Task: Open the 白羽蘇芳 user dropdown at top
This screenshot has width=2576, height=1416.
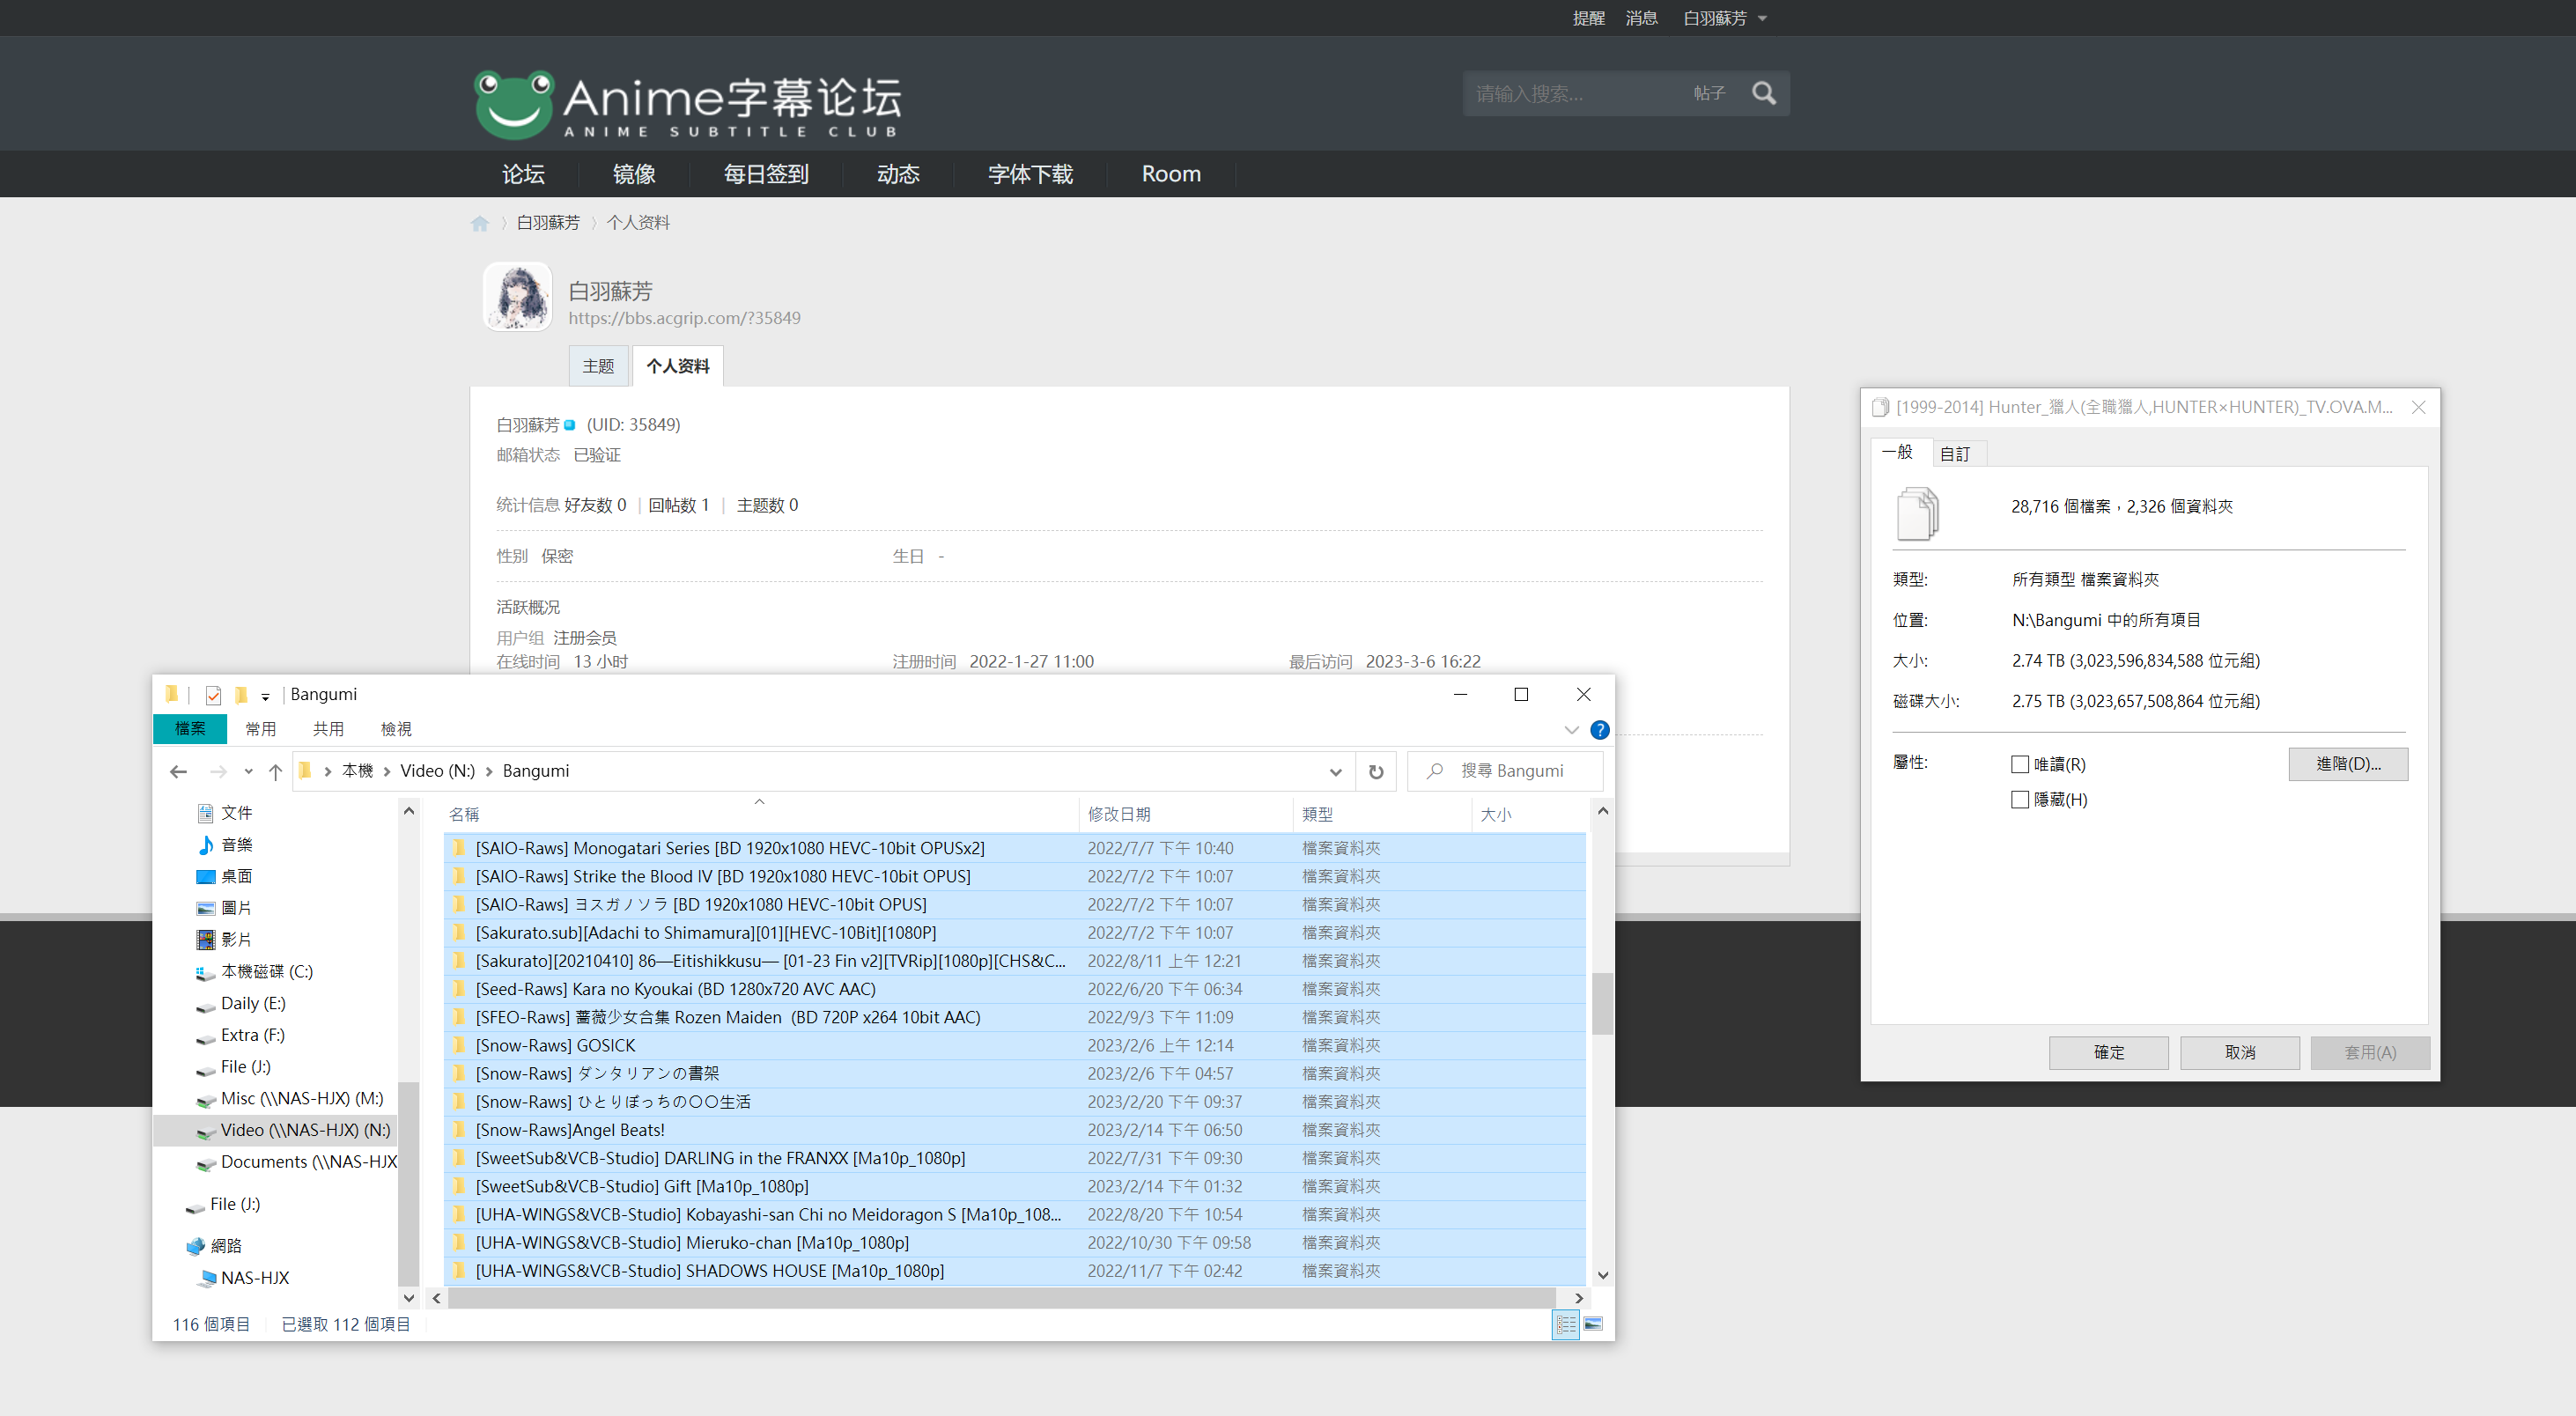Action: click(x=1725, y=18)
